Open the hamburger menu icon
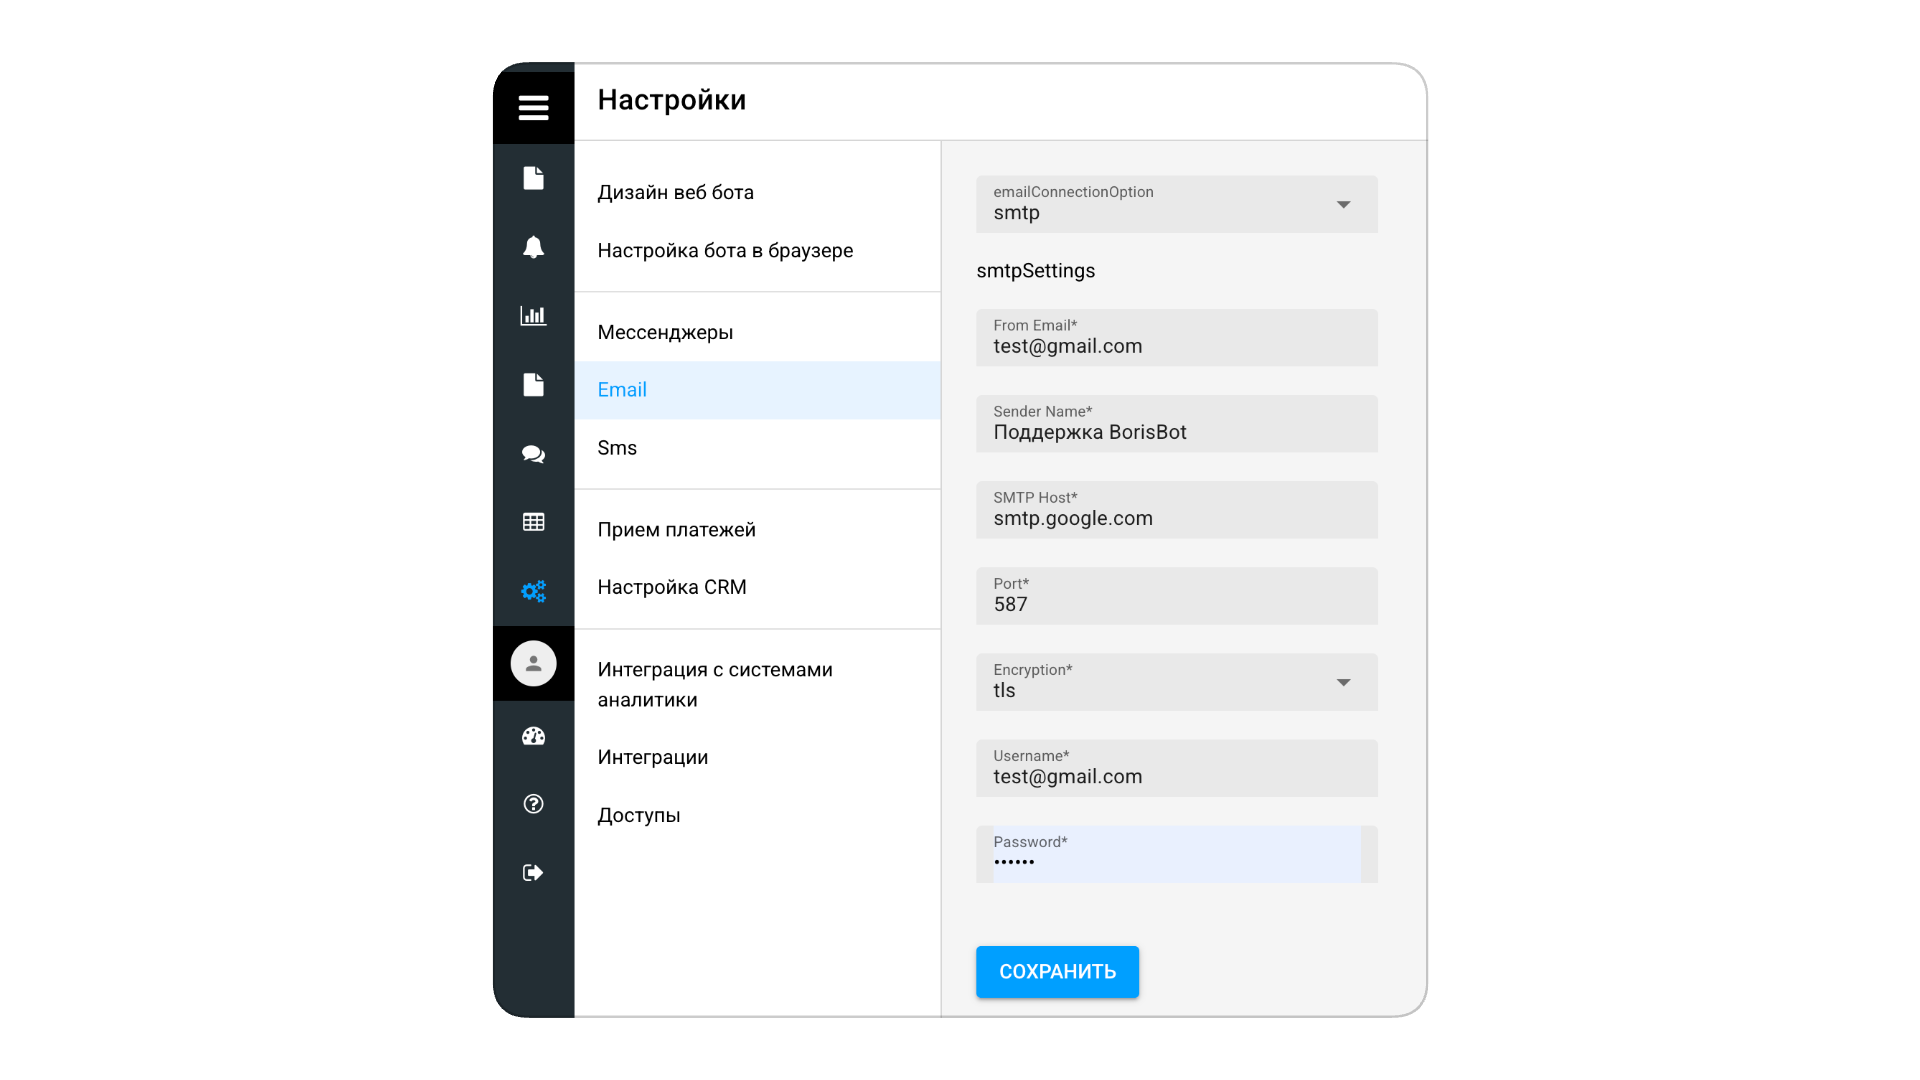 [x=533, y=107]
